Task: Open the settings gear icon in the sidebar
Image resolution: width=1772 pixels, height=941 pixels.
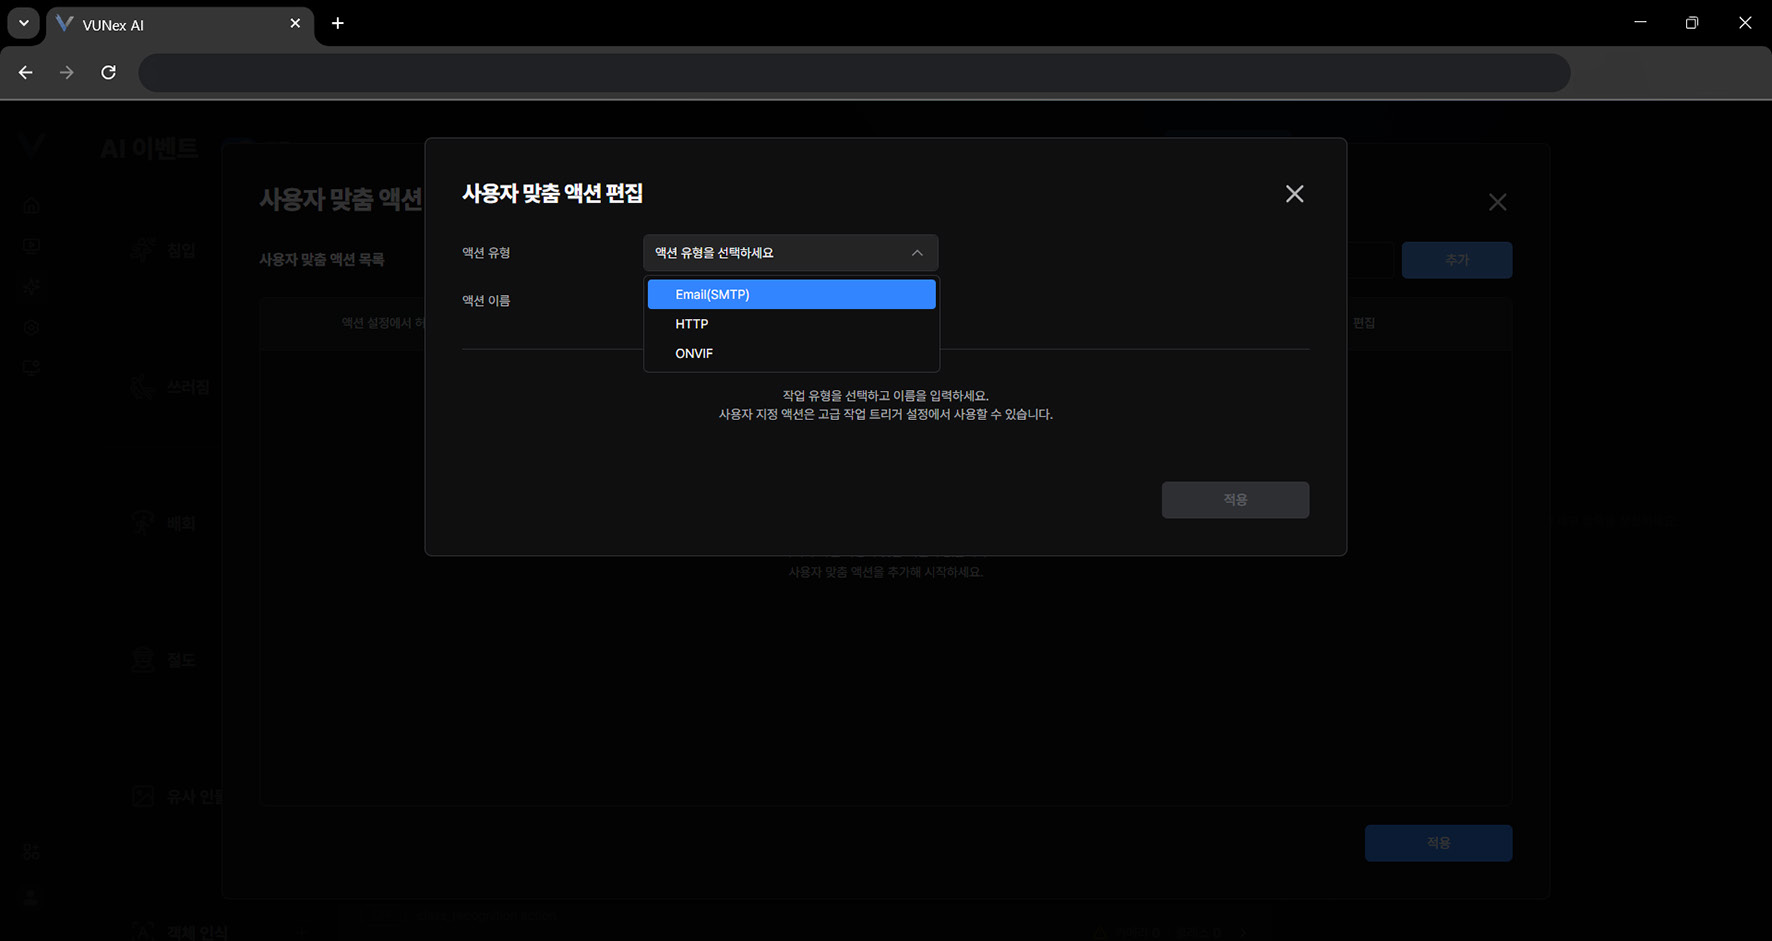Action: (31, 327)
